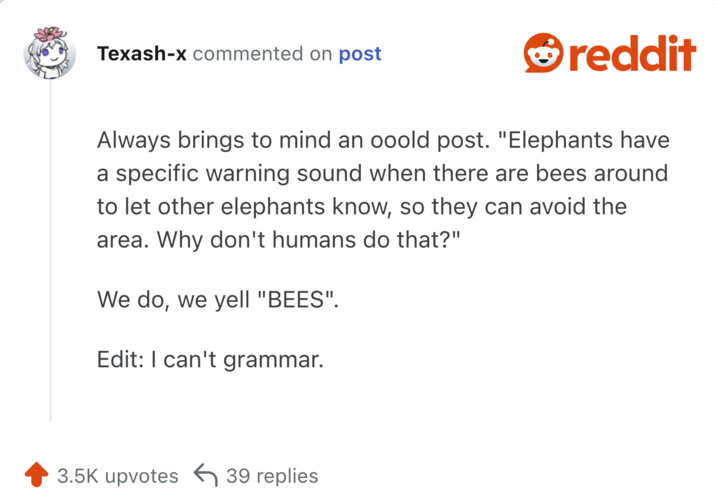The width and height of the screenshot is (716, 497).
Task: Click the "3.5K upvotes" count
Action: 117,475
